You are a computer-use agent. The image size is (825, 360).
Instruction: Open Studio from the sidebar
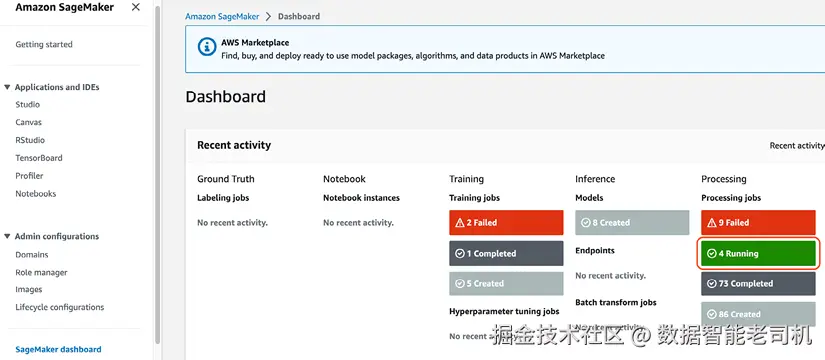27,104
